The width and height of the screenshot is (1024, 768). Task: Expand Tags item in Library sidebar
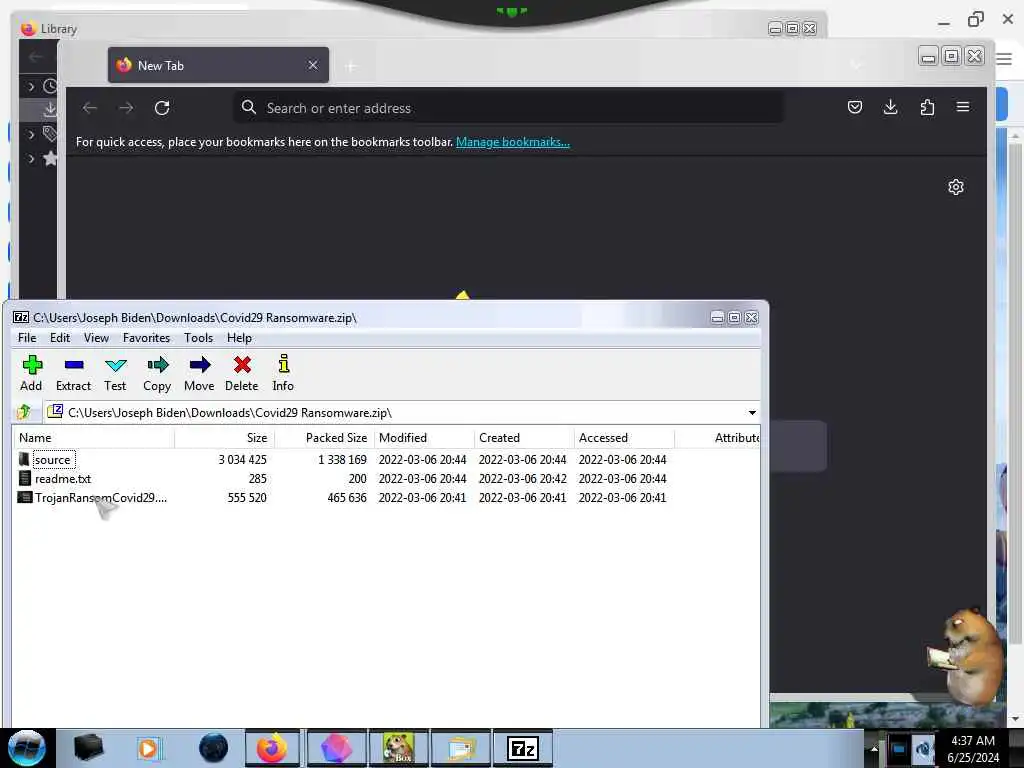31,135
